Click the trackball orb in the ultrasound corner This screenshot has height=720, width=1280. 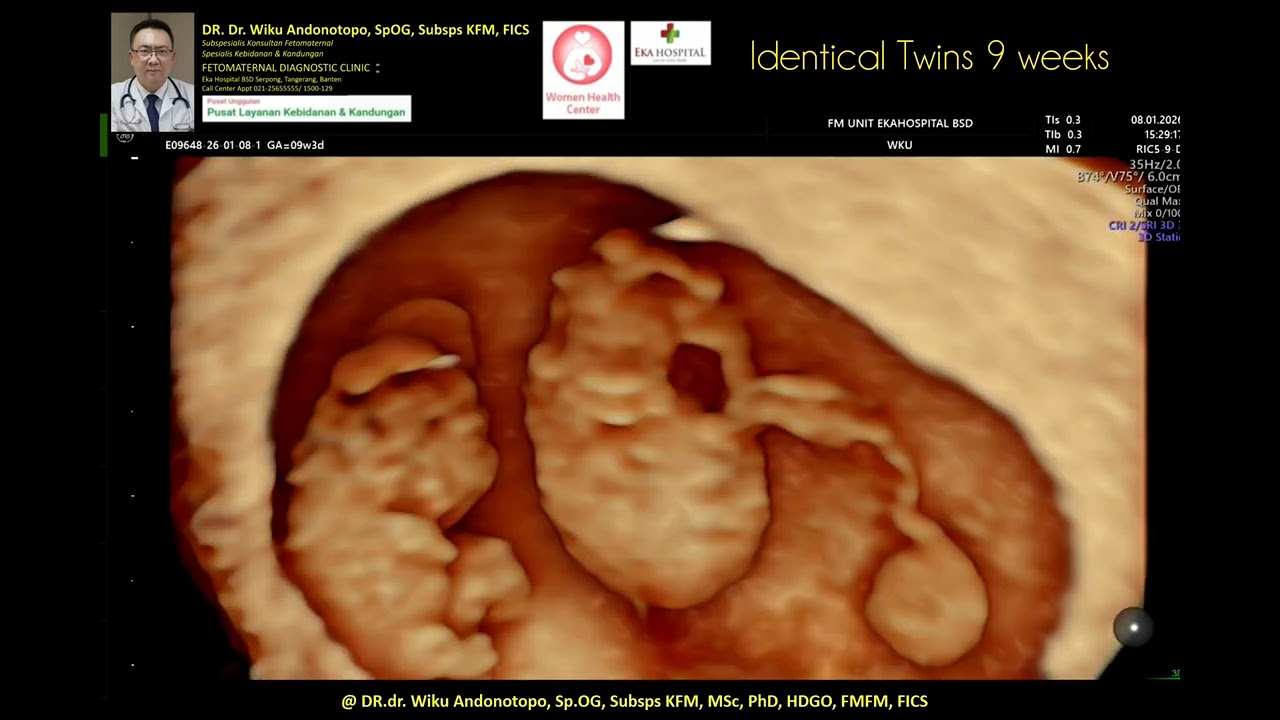tap(1133, 627)
